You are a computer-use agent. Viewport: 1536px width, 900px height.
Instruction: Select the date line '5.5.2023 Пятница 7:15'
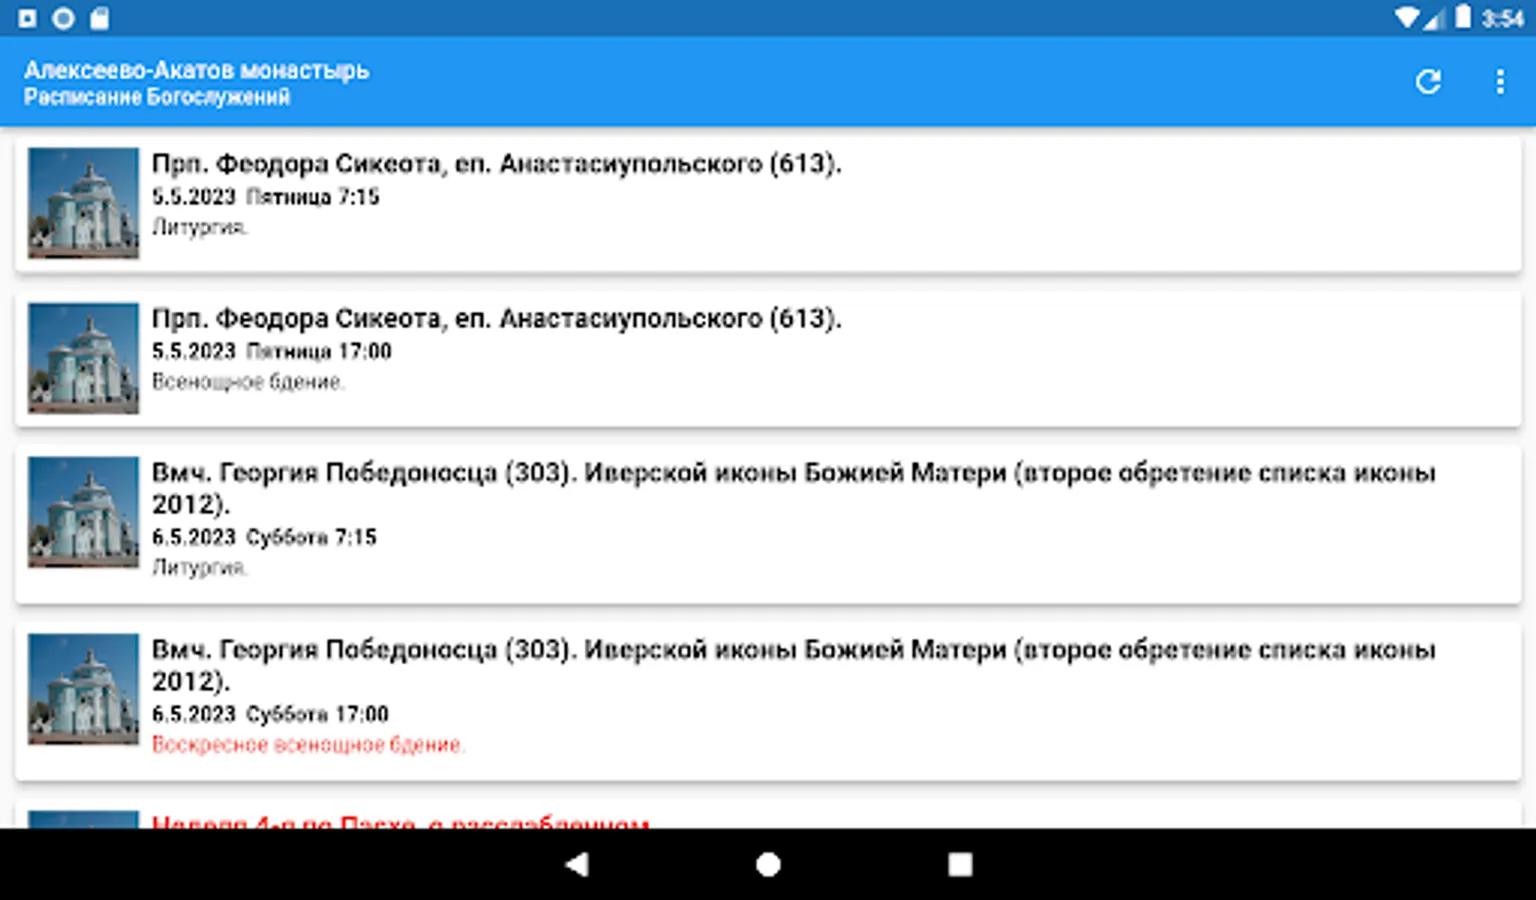pyautogui.click(x=266, y=197)
